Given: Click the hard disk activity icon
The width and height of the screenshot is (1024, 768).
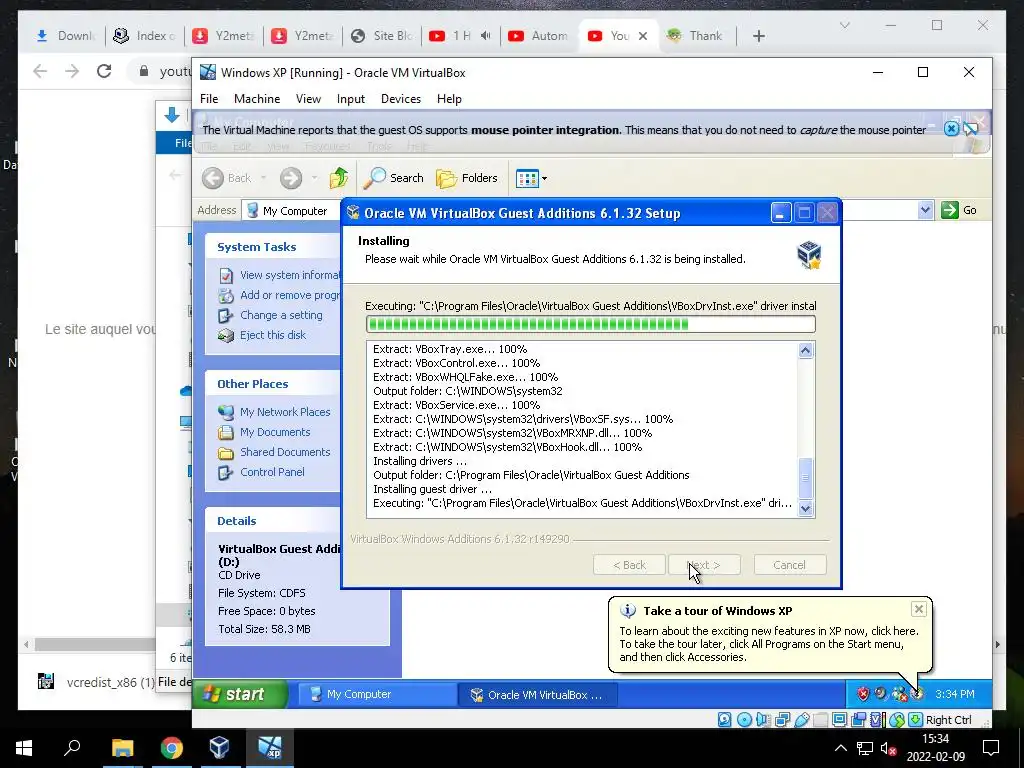Looking at the screenshot, I should point(725,720).
